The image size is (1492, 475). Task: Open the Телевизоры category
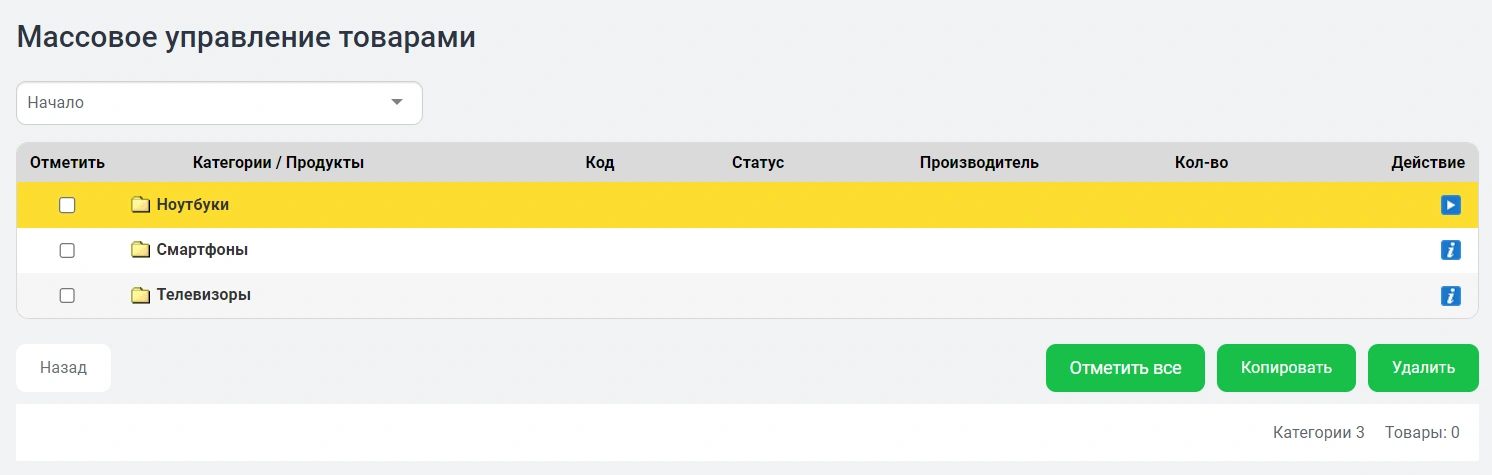coord(204,296)
